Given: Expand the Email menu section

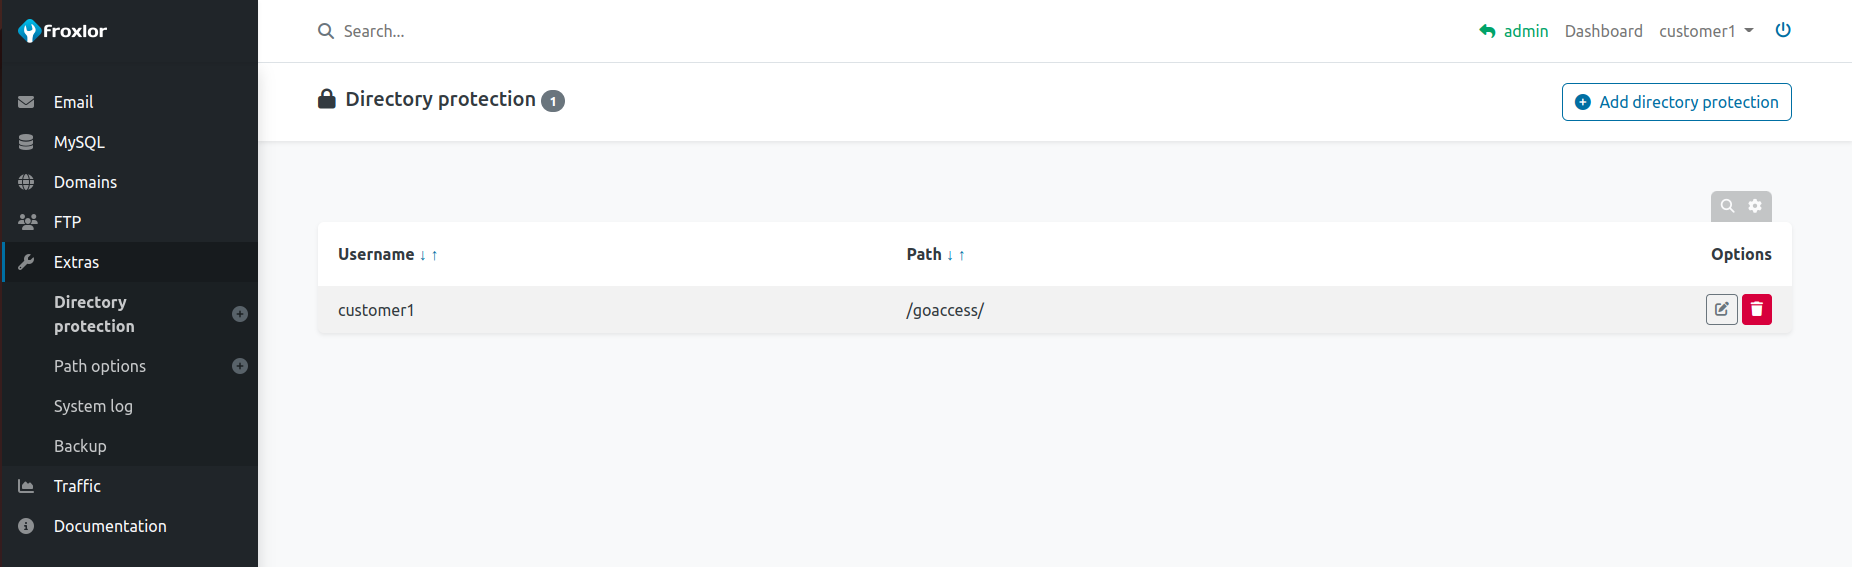Looking at the screenshot, I should click(73, 102).
